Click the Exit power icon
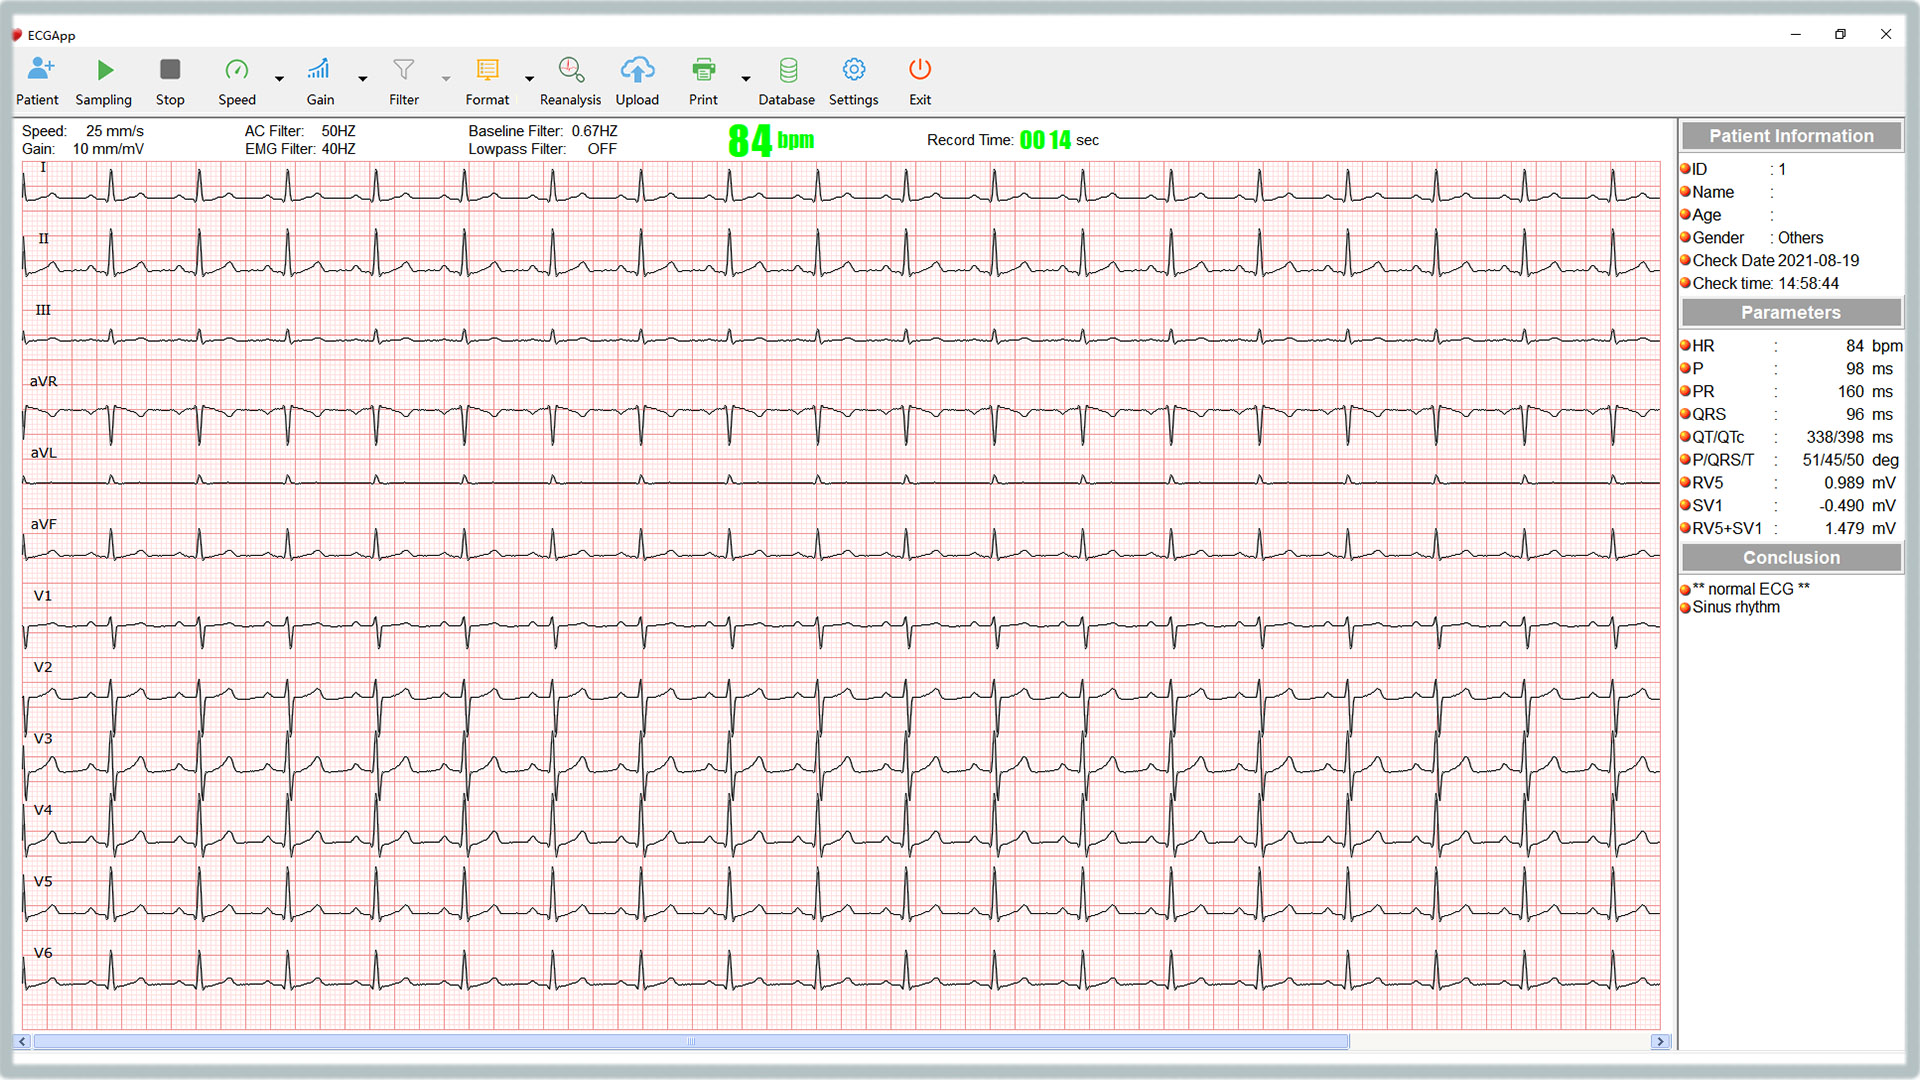This screenshot has height=1080, width=1920. pyautogui.click(x=920, y=69)
